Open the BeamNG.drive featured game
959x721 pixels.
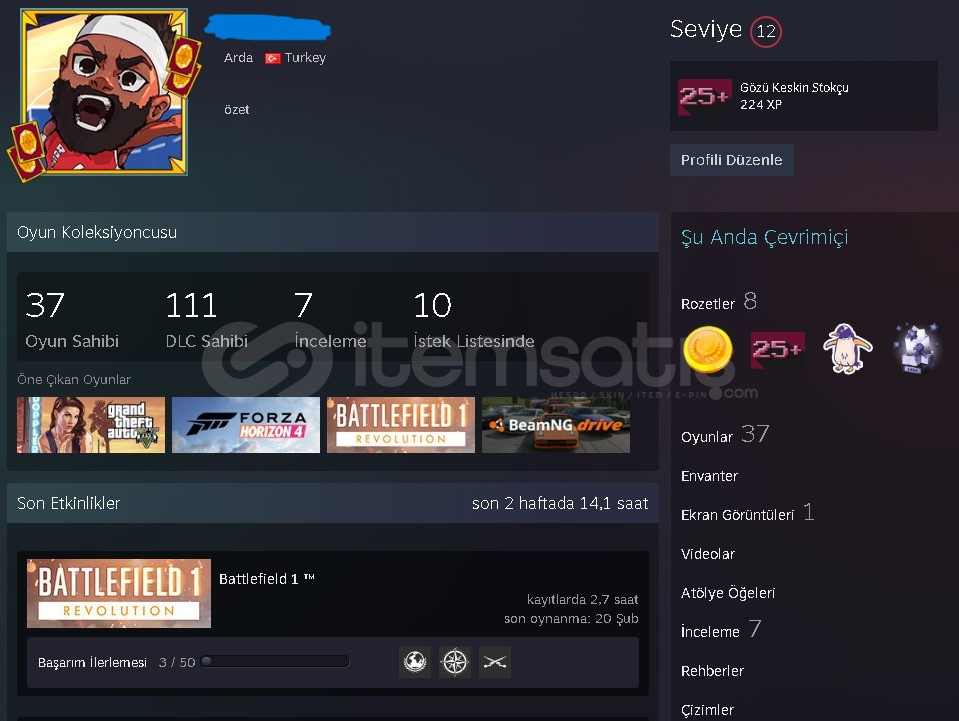pyautogui.click(x=556, y=425)
